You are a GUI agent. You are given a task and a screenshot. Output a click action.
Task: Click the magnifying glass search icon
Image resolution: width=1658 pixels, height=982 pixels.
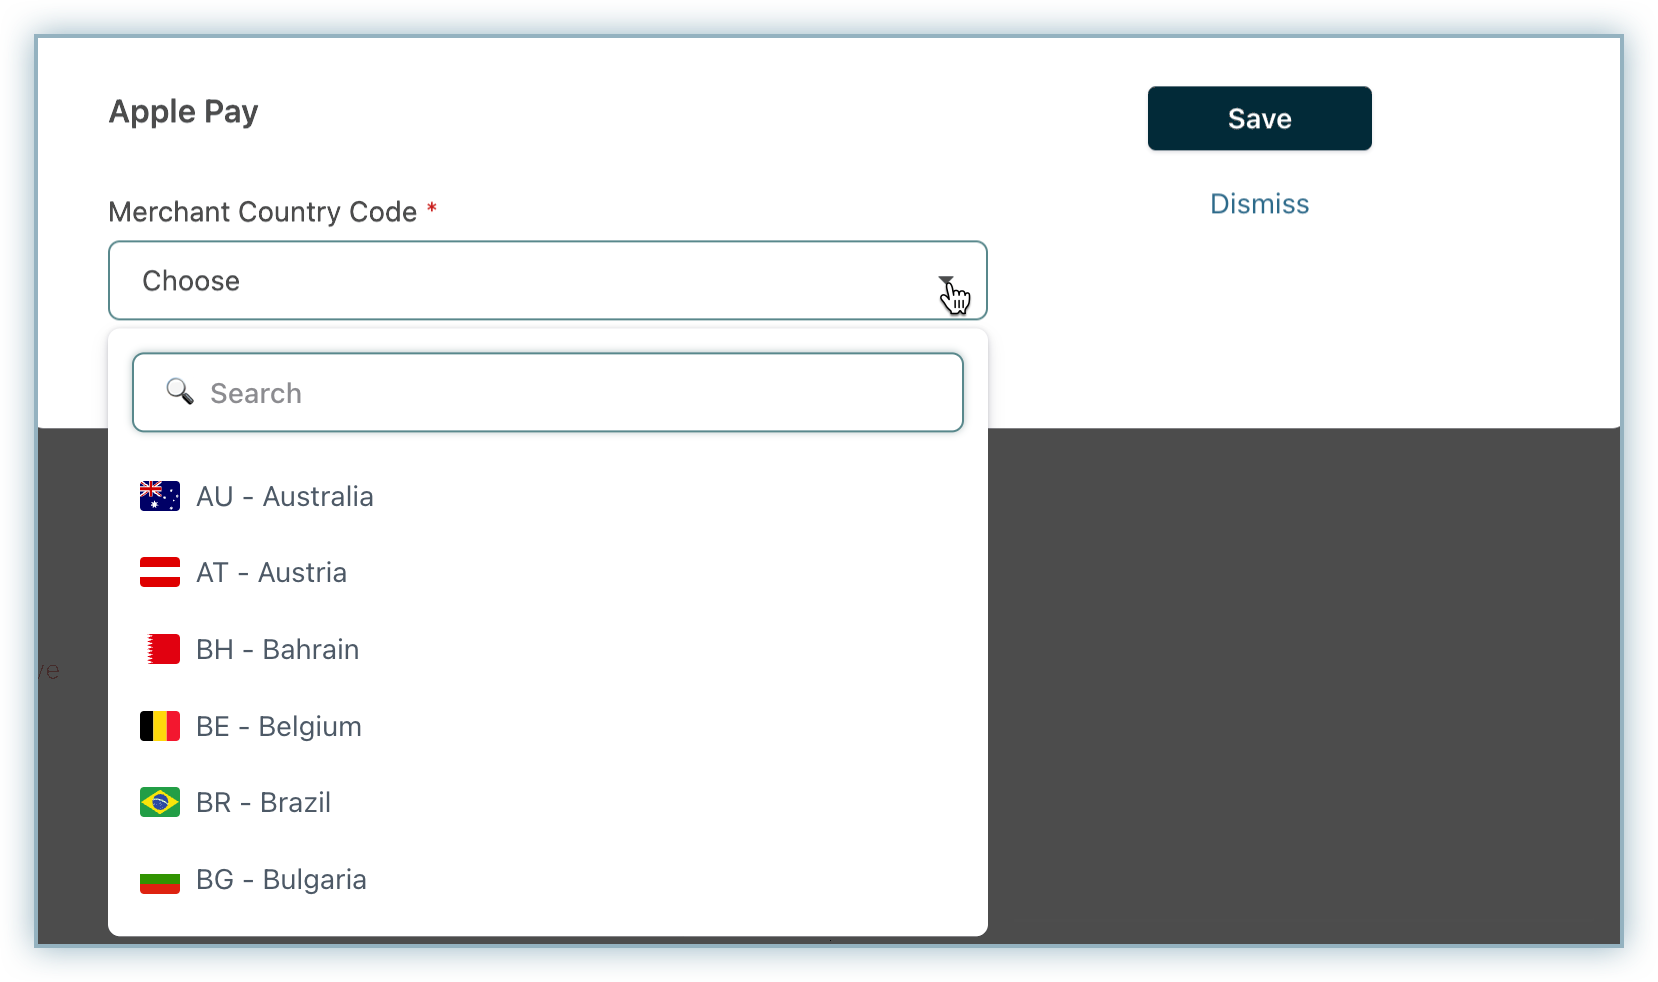point(180,392)
